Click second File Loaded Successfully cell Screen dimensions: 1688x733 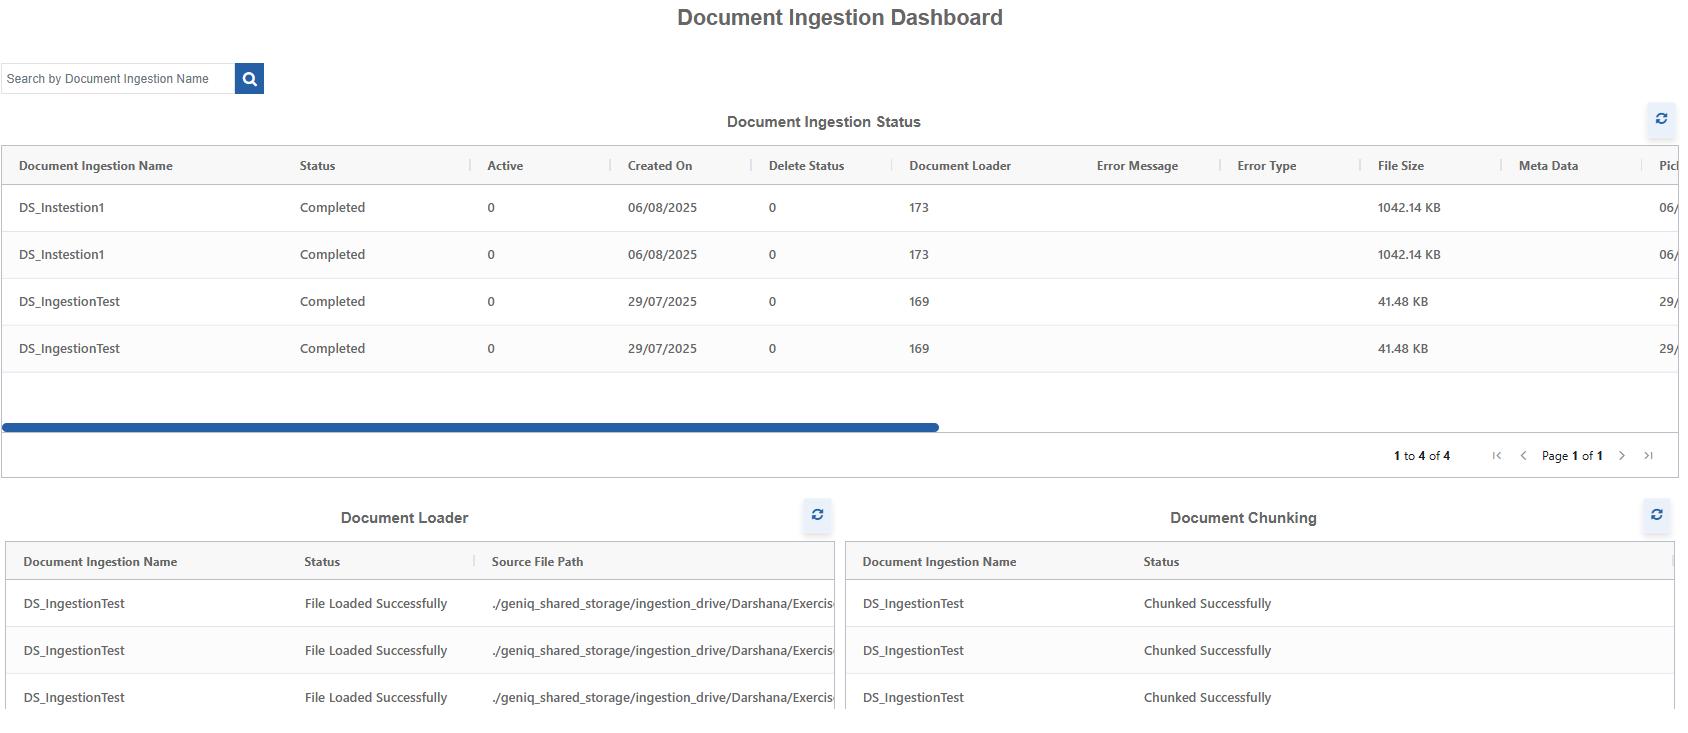[x=376, y=651]
